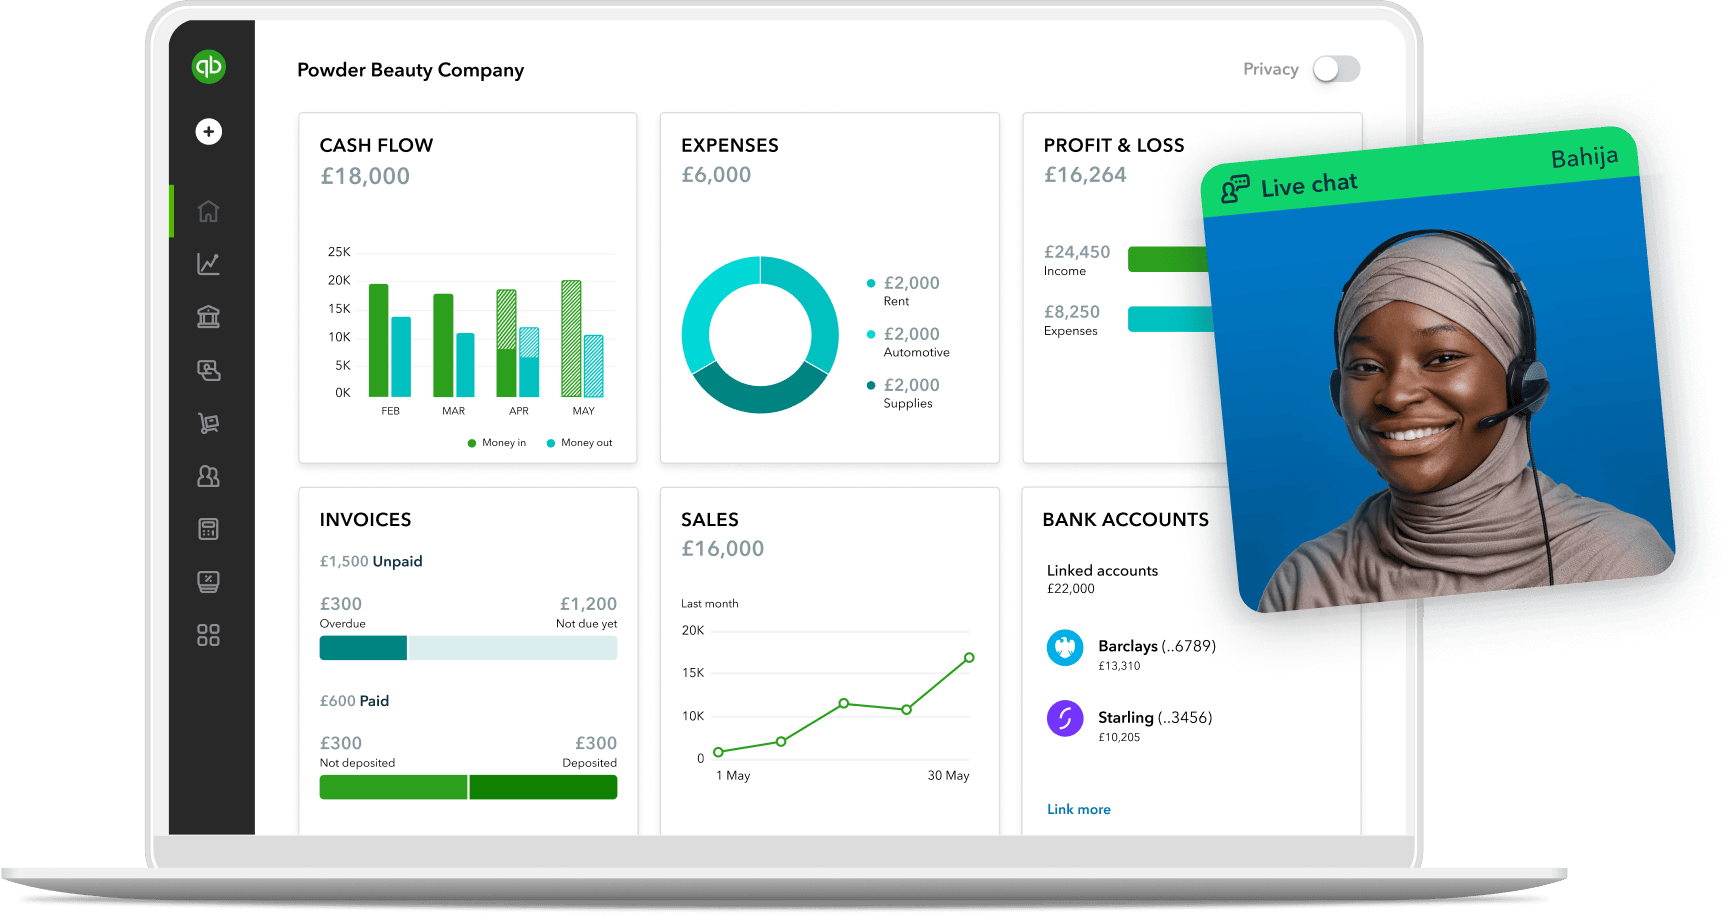Click the Money in legend item
The width and height of the screenshot is (1735, 914).
point(496,443)
